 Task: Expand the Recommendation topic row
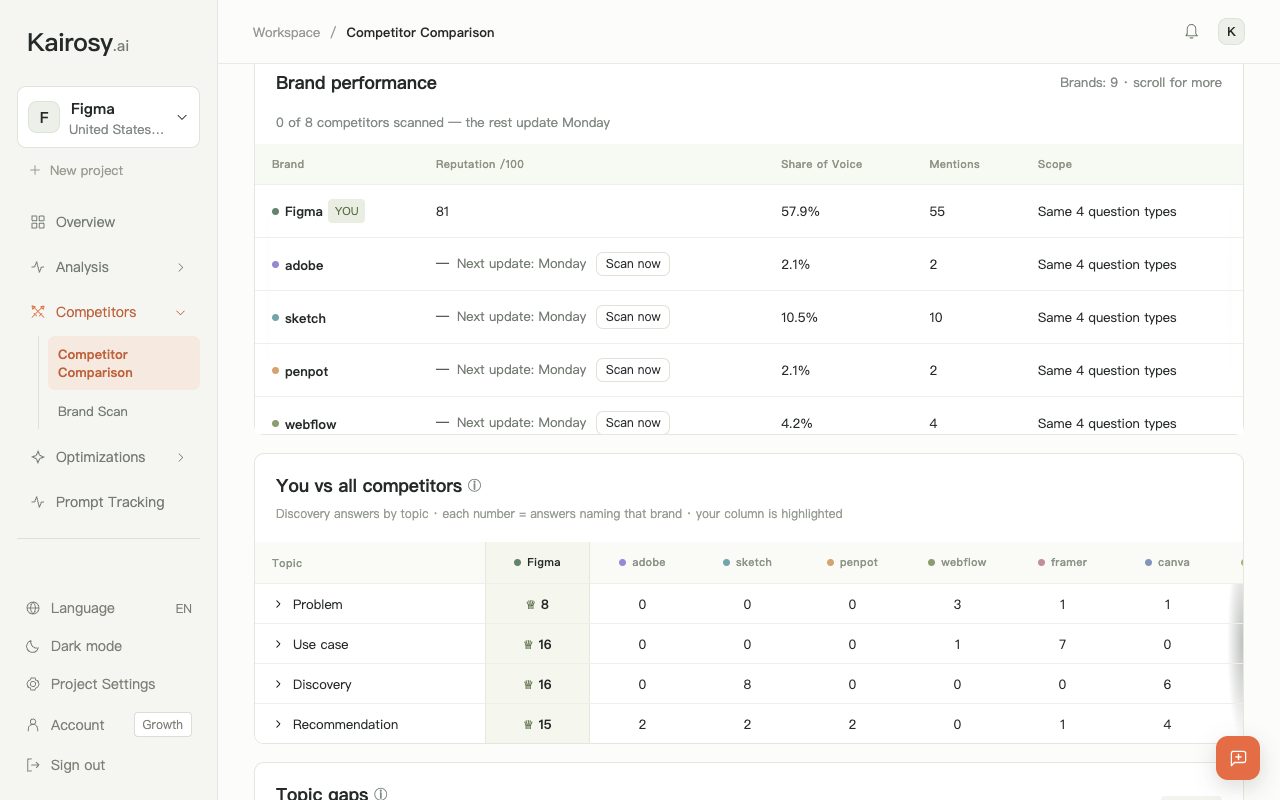tap(278, 724)
